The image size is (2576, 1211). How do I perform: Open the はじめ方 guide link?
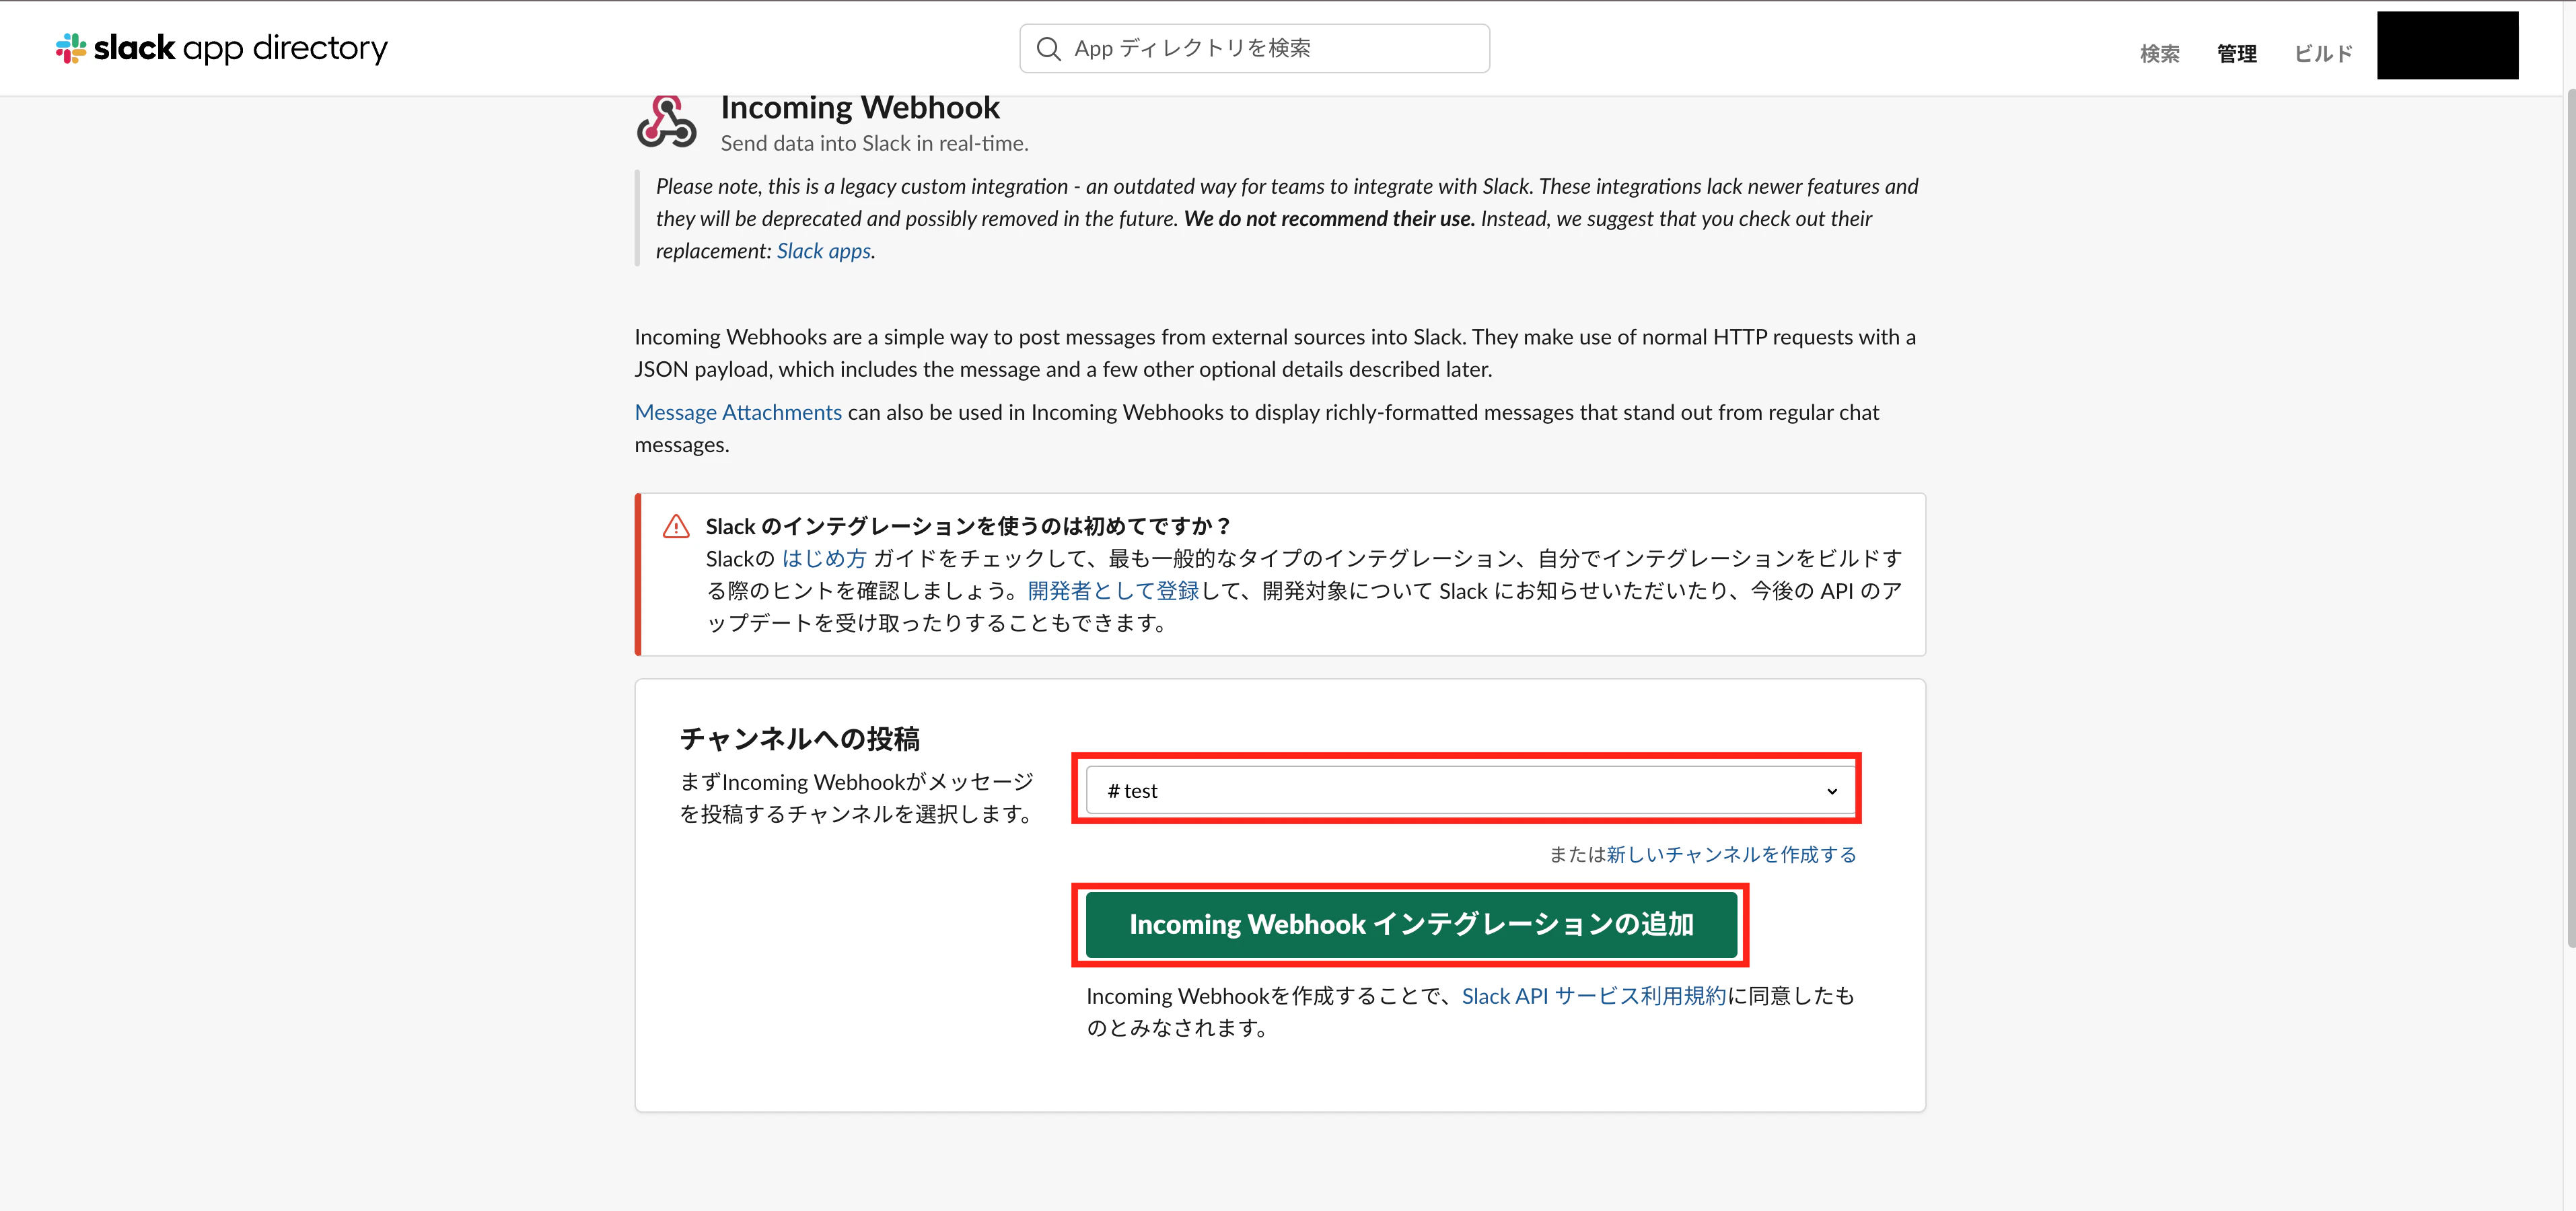click(x=823, y=558)
